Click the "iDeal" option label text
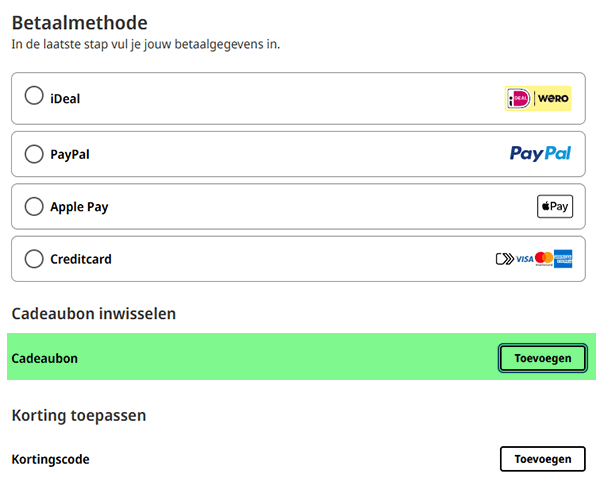Screen dimensions: 600x501 pyautogui.click(x=65, y=99)
